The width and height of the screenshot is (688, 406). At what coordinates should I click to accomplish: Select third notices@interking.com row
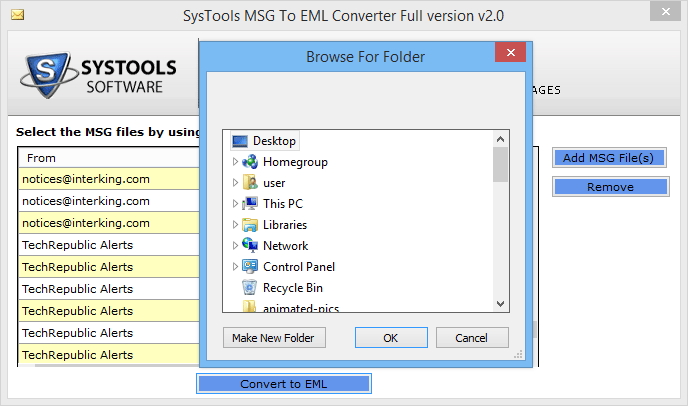pos(108,223)
